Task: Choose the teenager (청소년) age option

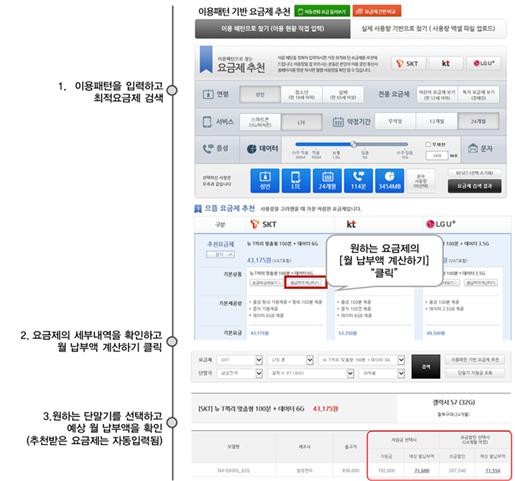Action: click(301, 95)
